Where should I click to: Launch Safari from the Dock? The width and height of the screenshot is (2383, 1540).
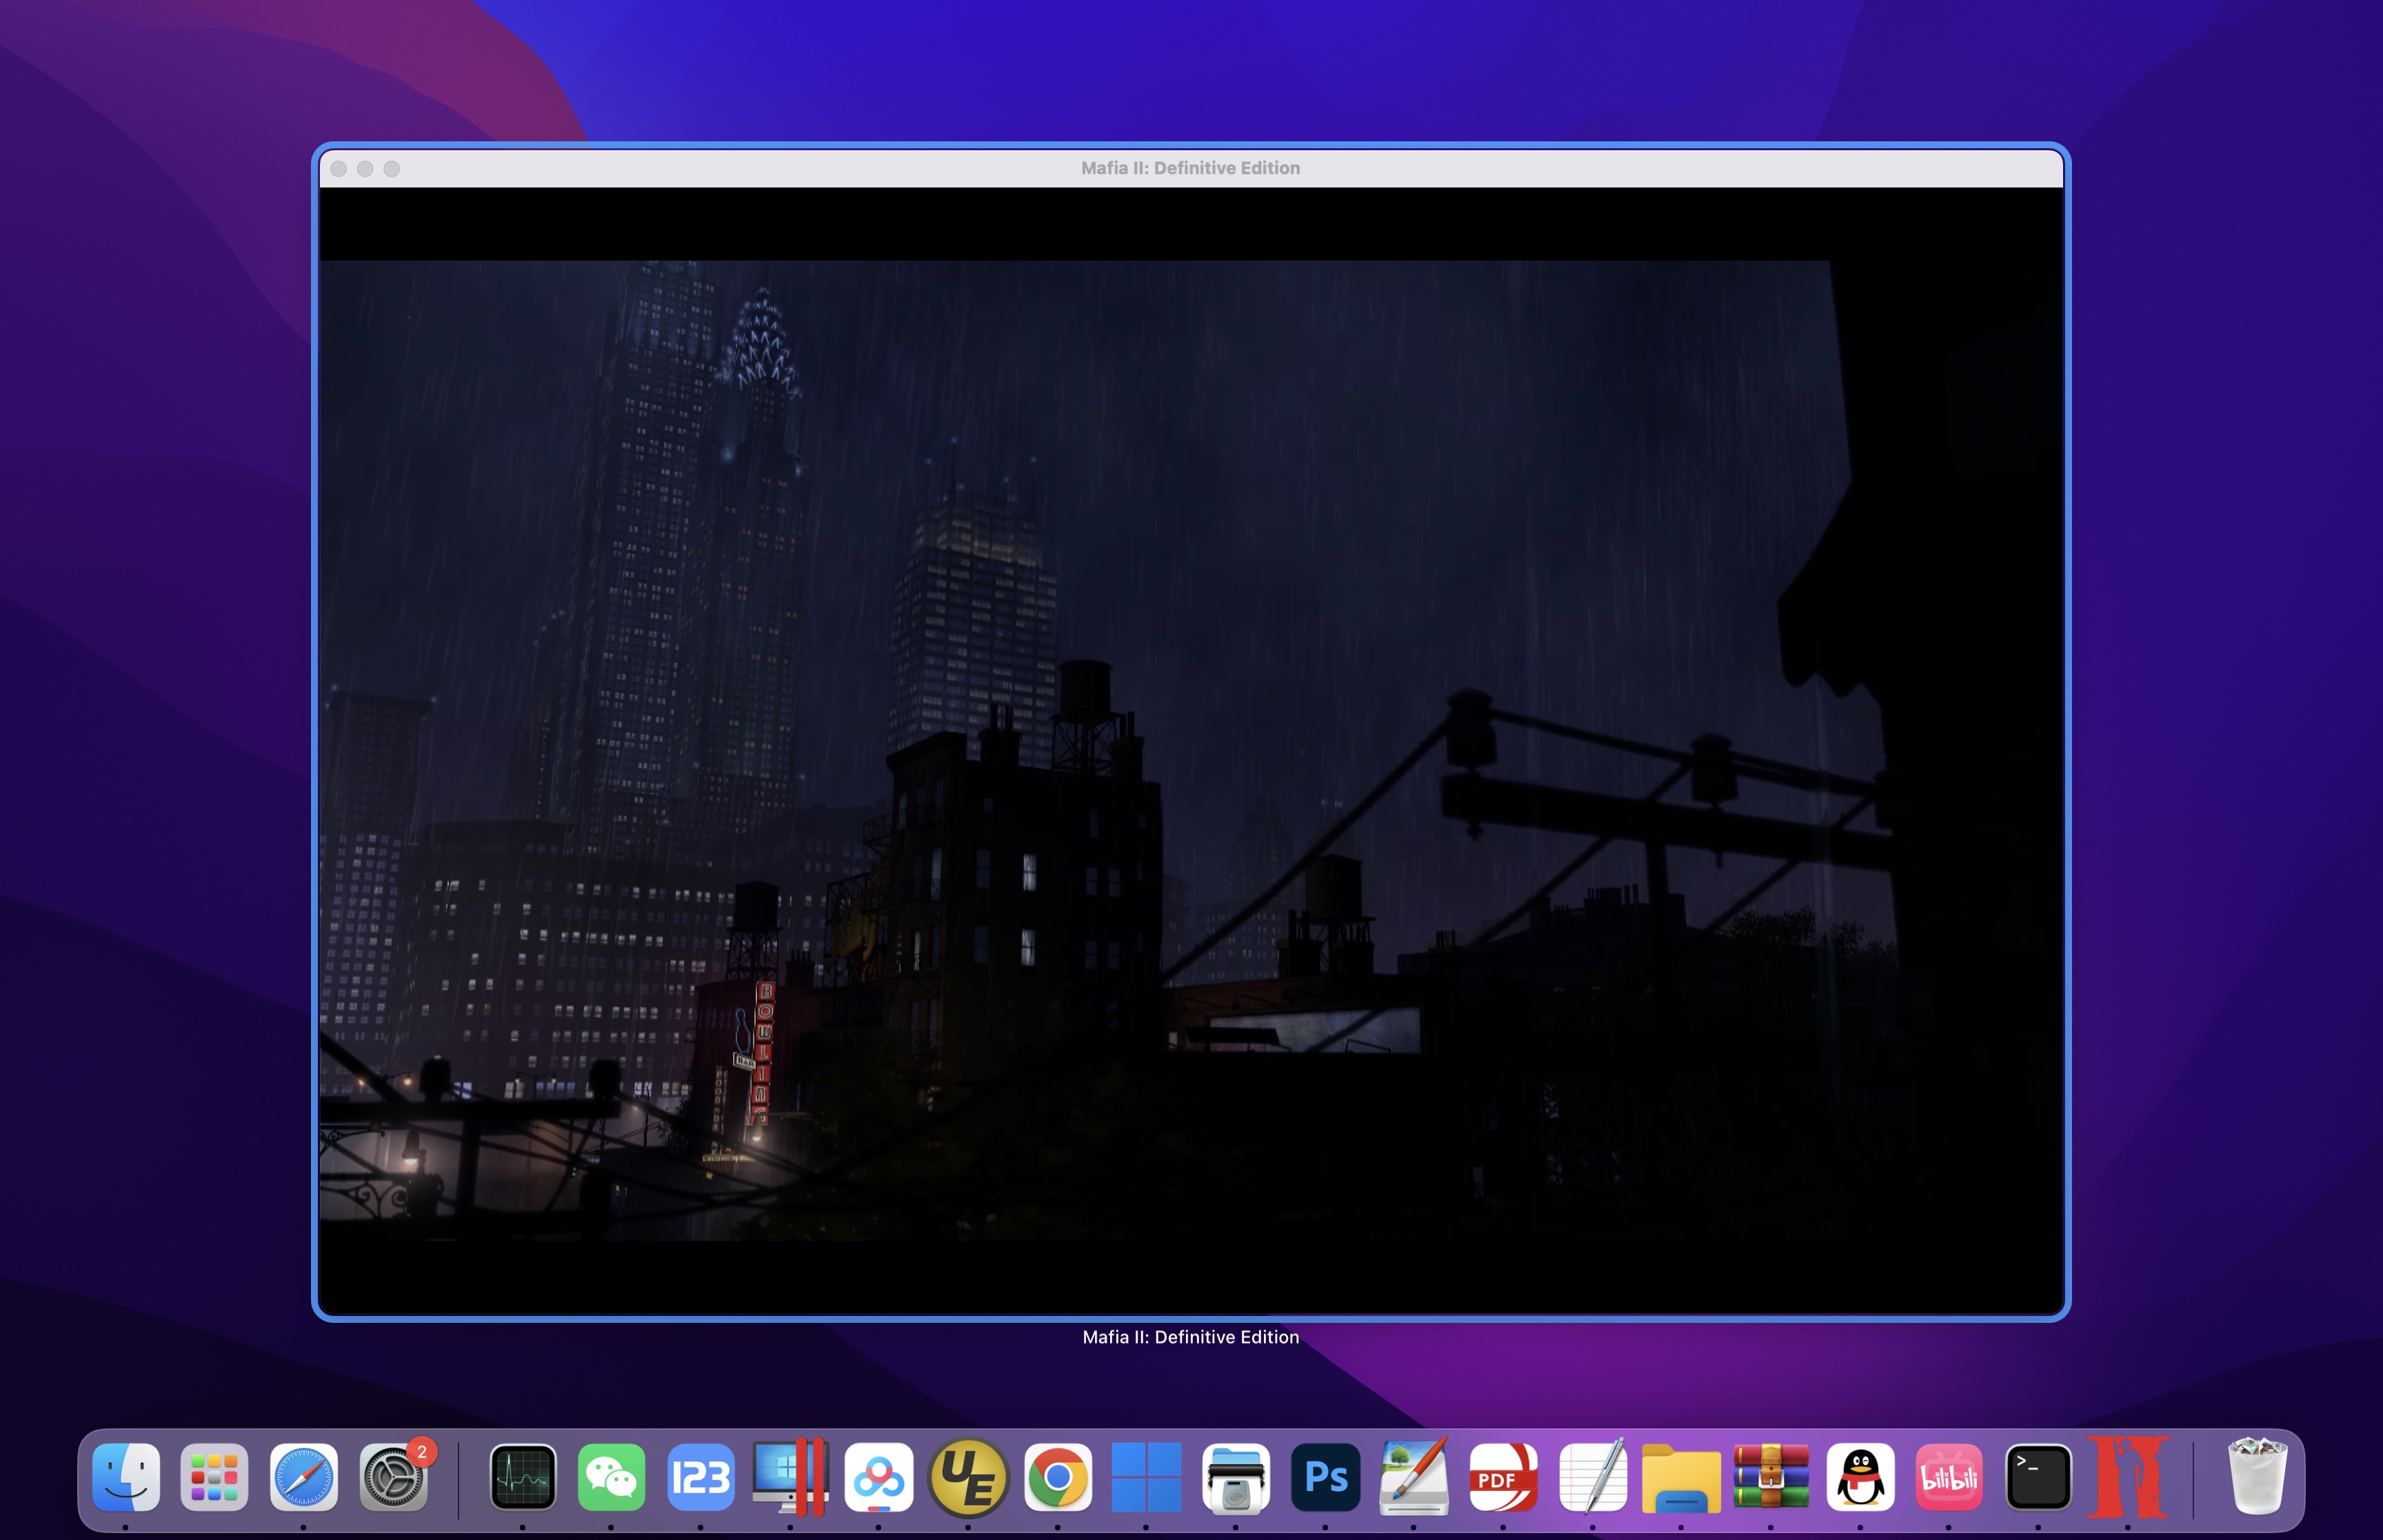304,1477
